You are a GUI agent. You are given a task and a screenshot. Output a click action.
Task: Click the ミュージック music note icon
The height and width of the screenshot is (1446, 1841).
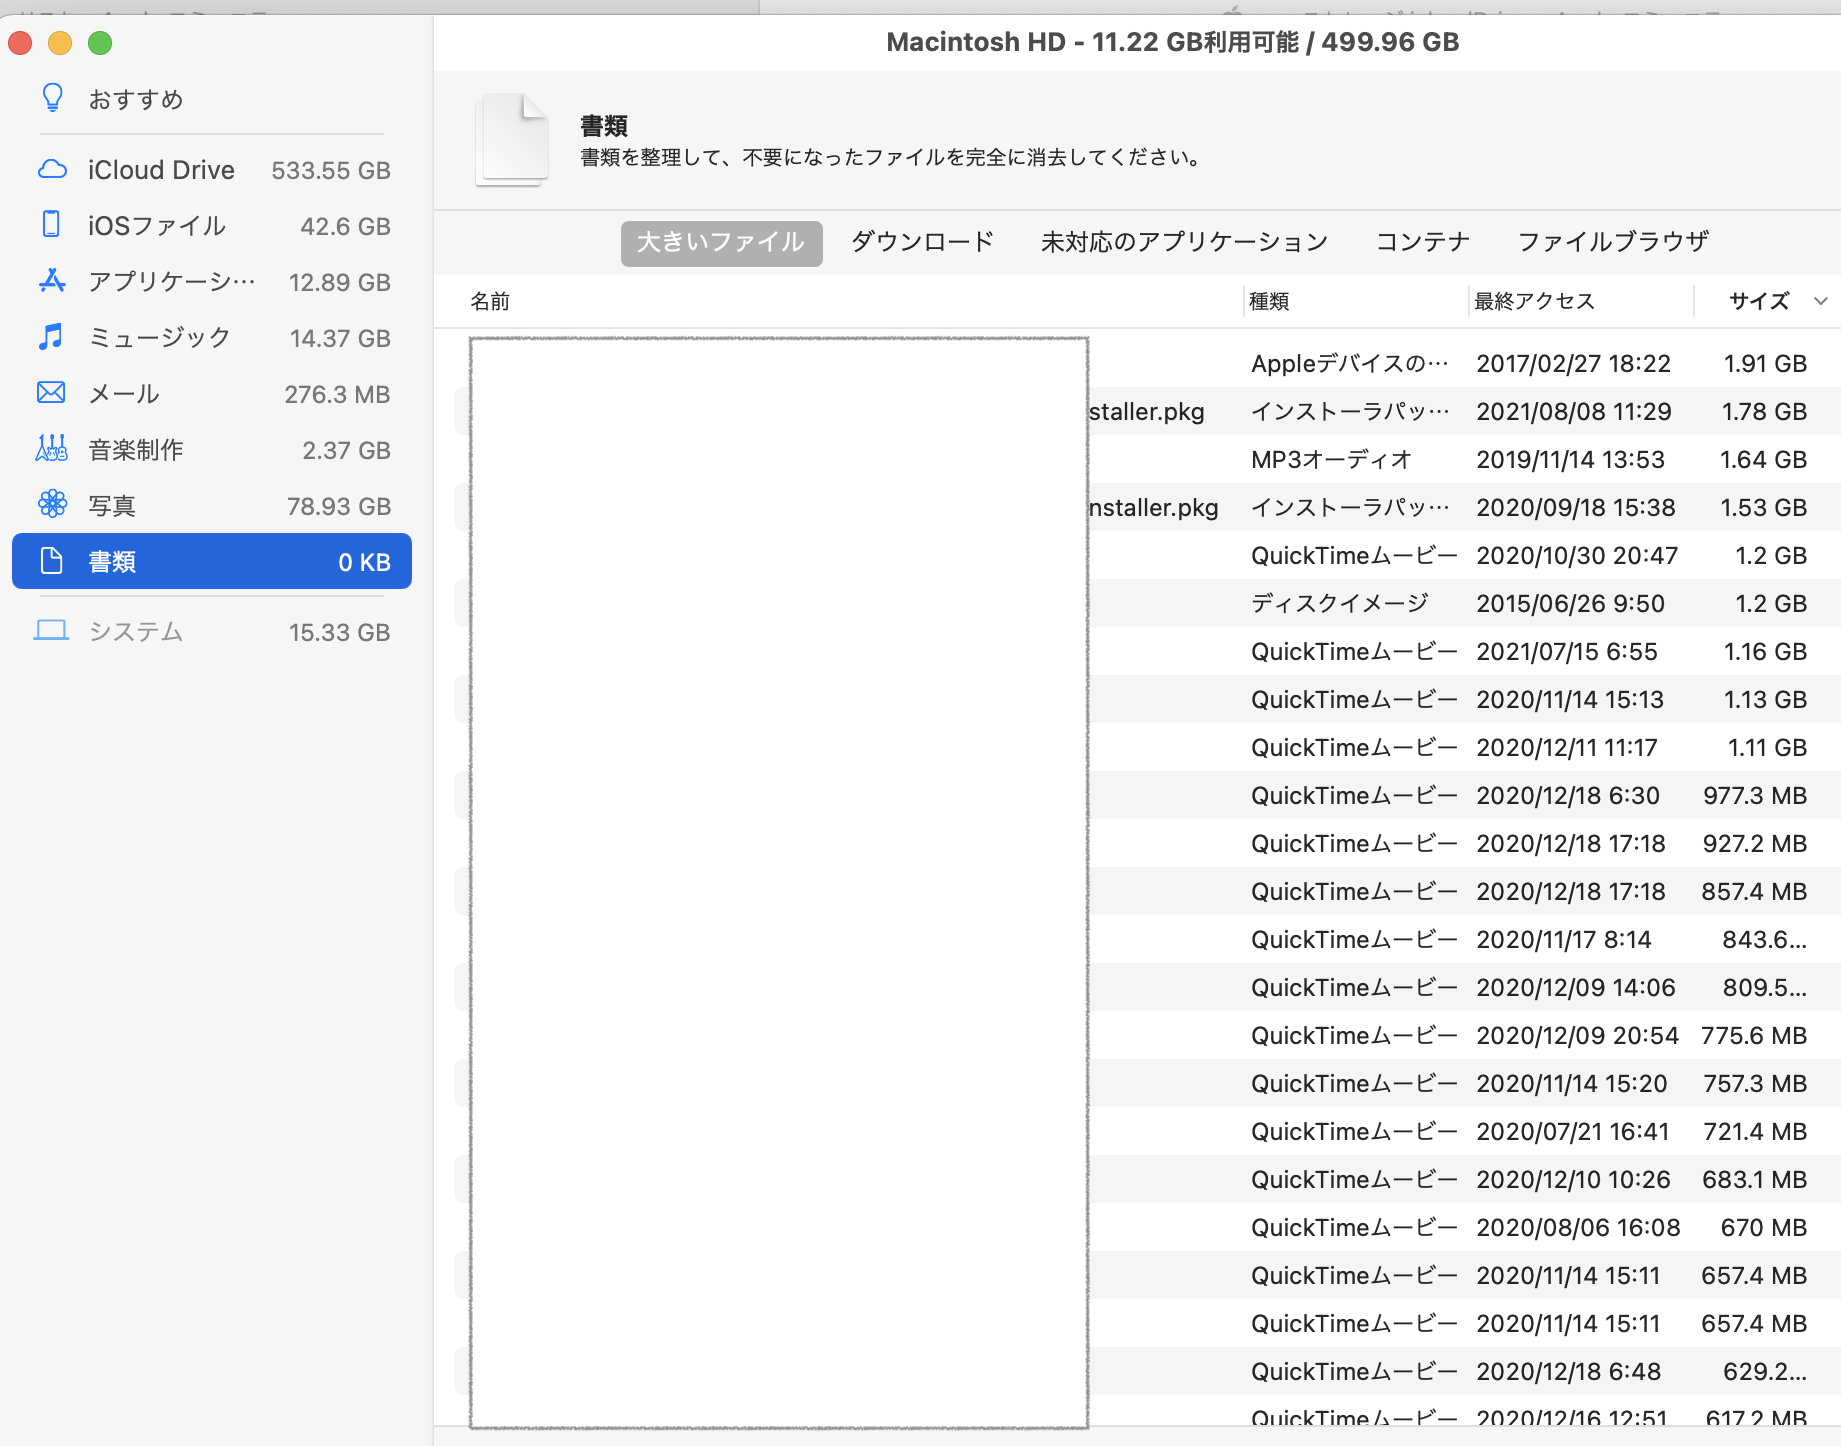52,337
